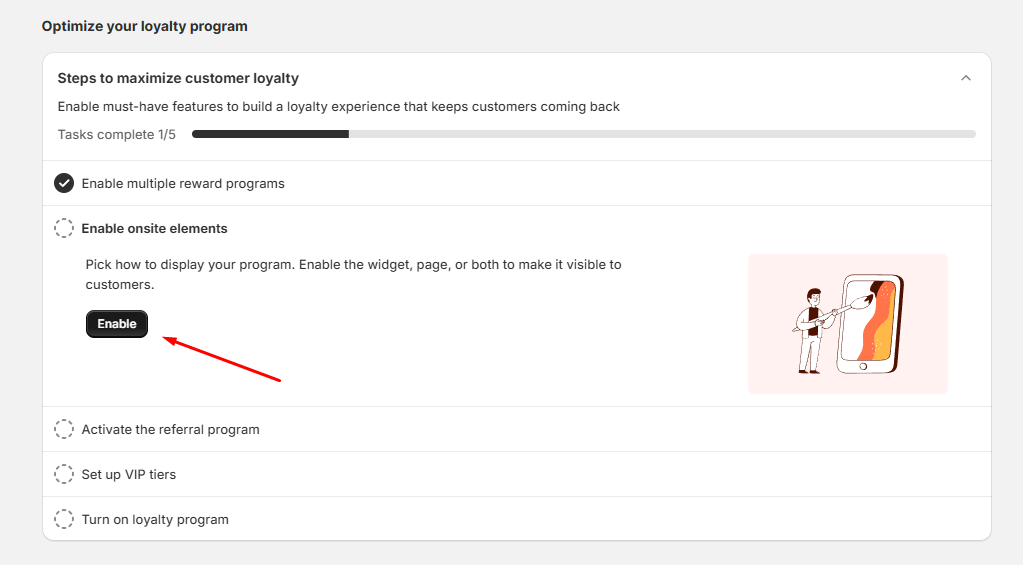Click the 'Enable must-have features' subtitle text
This screenshot has width=1023, height=565.
pyautogui.click(x=339, y=106)
